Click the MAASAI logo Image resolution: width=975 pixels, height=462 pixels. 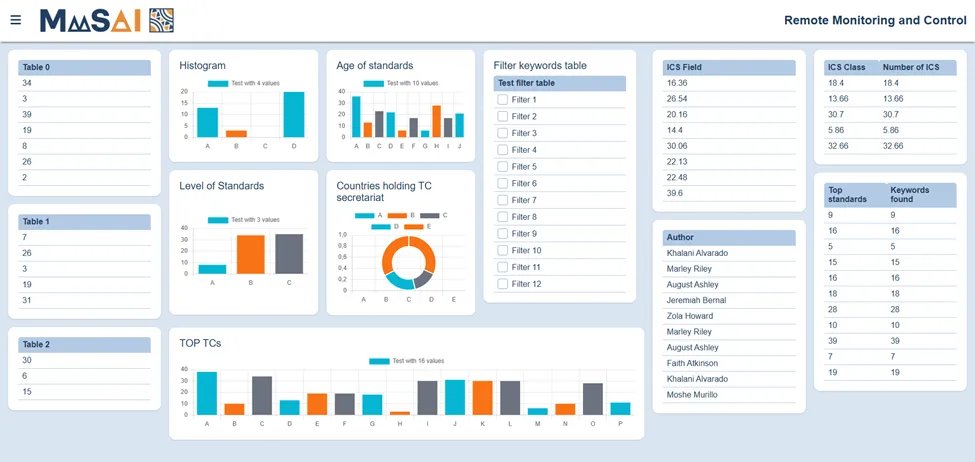click(x=94, y=21)
